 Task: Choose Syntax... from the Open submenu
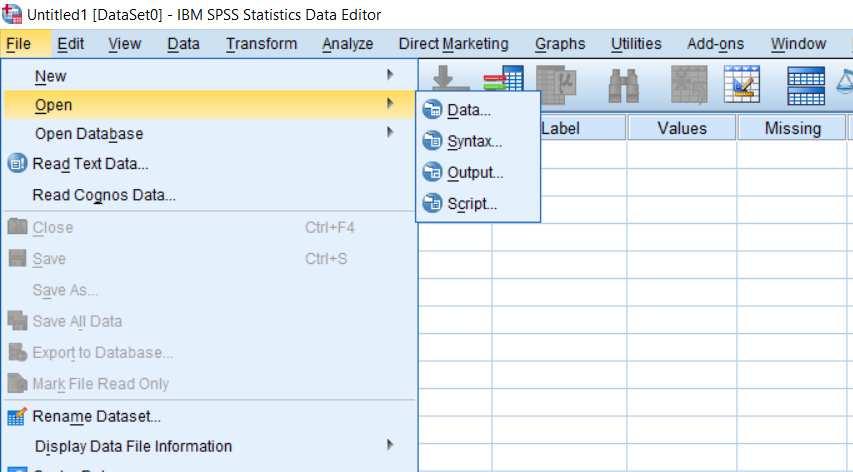tap(478, 141)
